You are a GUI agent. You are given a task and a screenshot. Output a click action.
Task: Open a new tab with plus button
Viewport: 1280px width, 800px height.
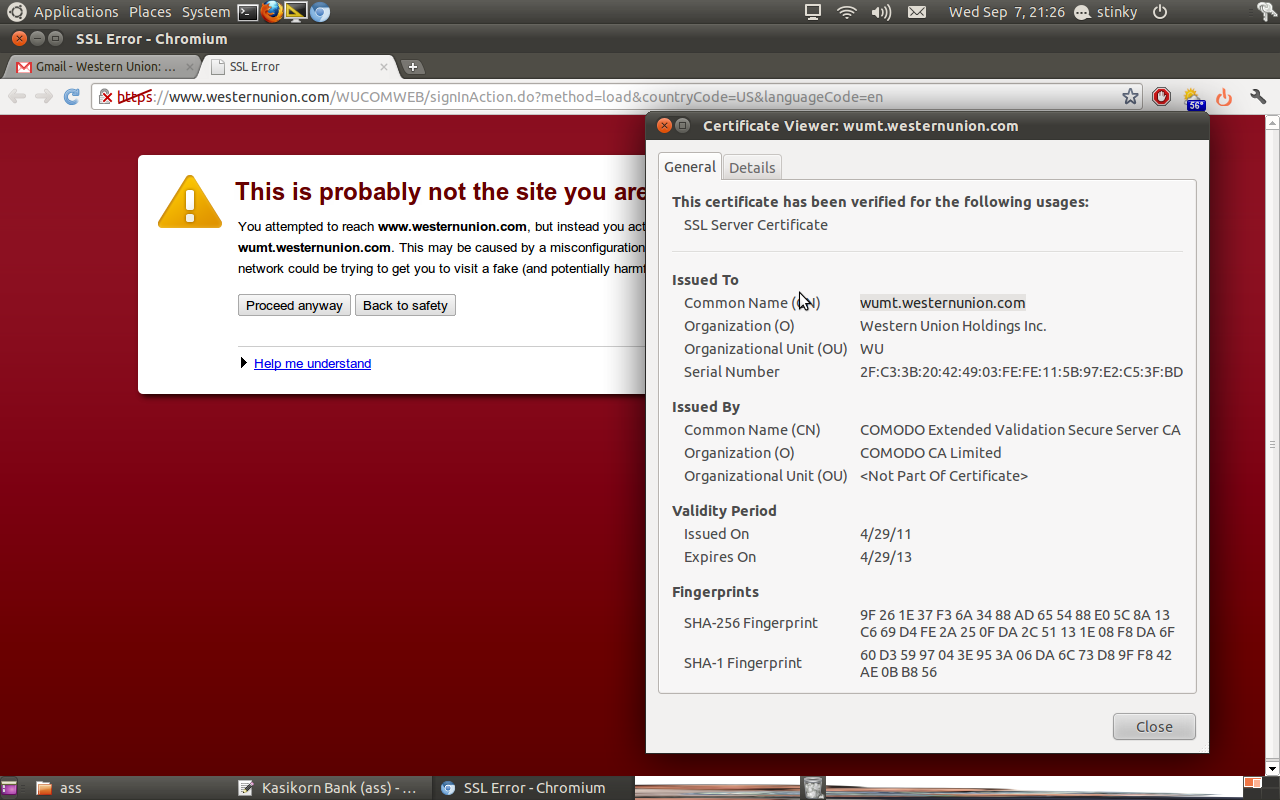(412, 67)
